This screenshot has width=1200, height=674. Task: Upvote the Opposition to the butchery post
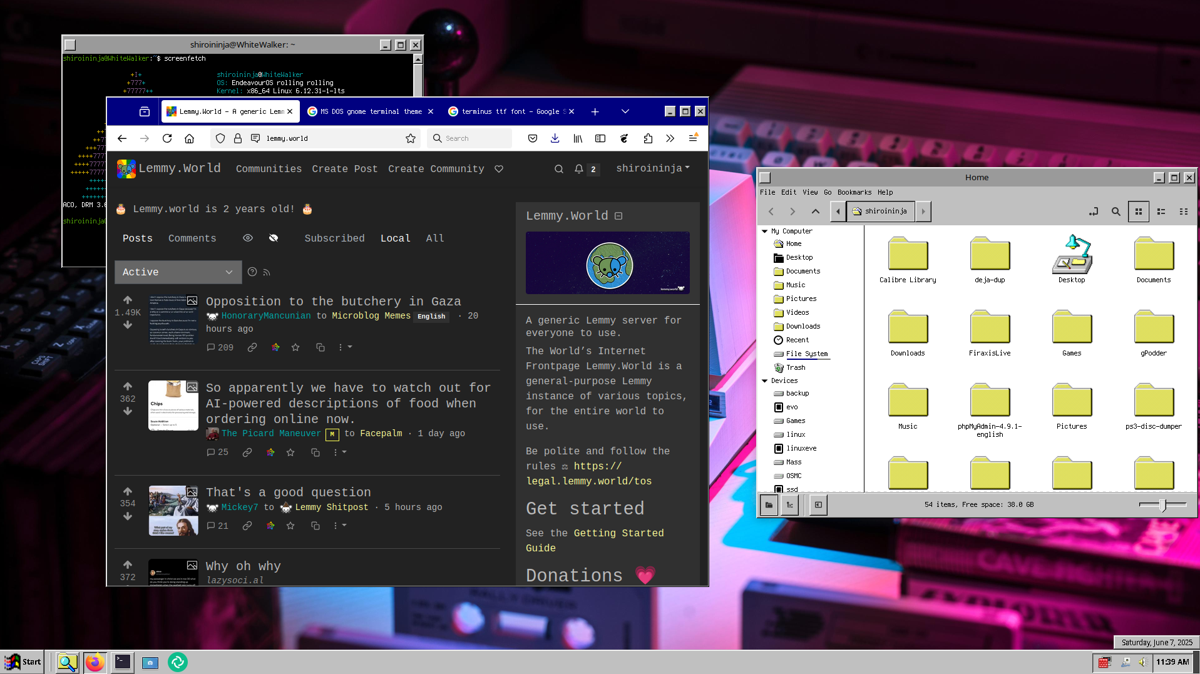pos(127,300)
